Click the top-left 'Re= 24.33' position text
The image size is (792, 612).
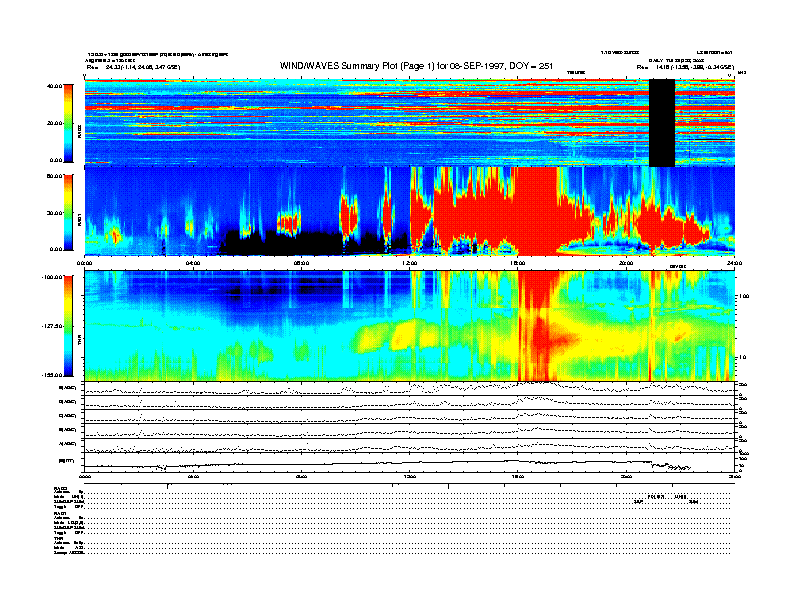(x=133, y=67)
